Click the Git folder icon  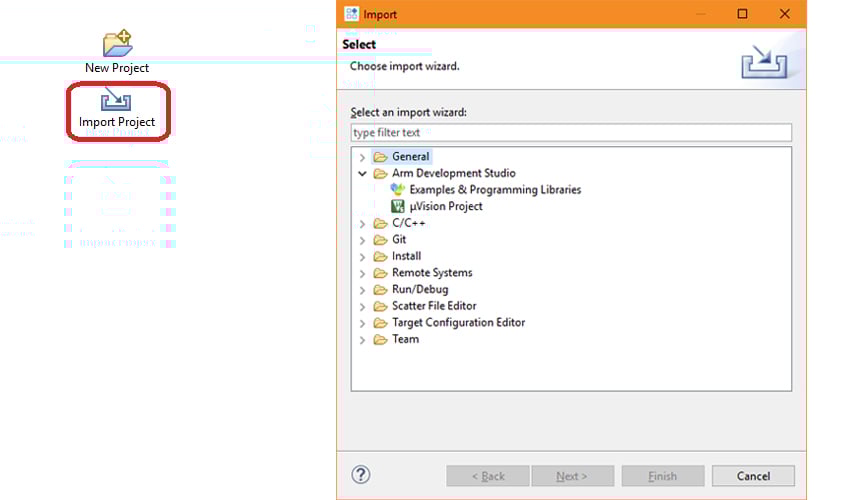380,240
